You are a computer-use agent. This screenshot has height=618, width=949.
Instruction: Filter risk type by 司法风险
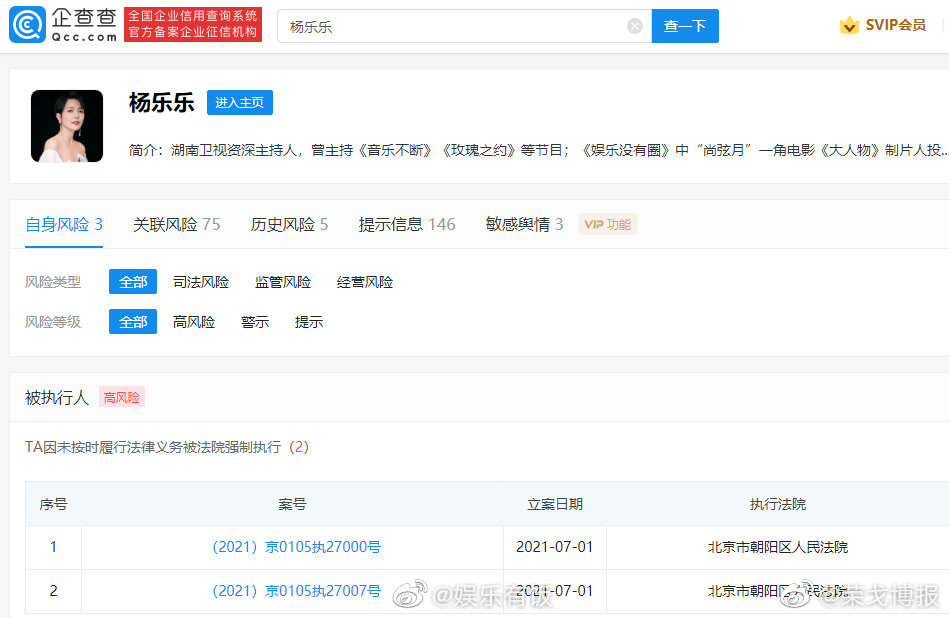coord(201,283)
